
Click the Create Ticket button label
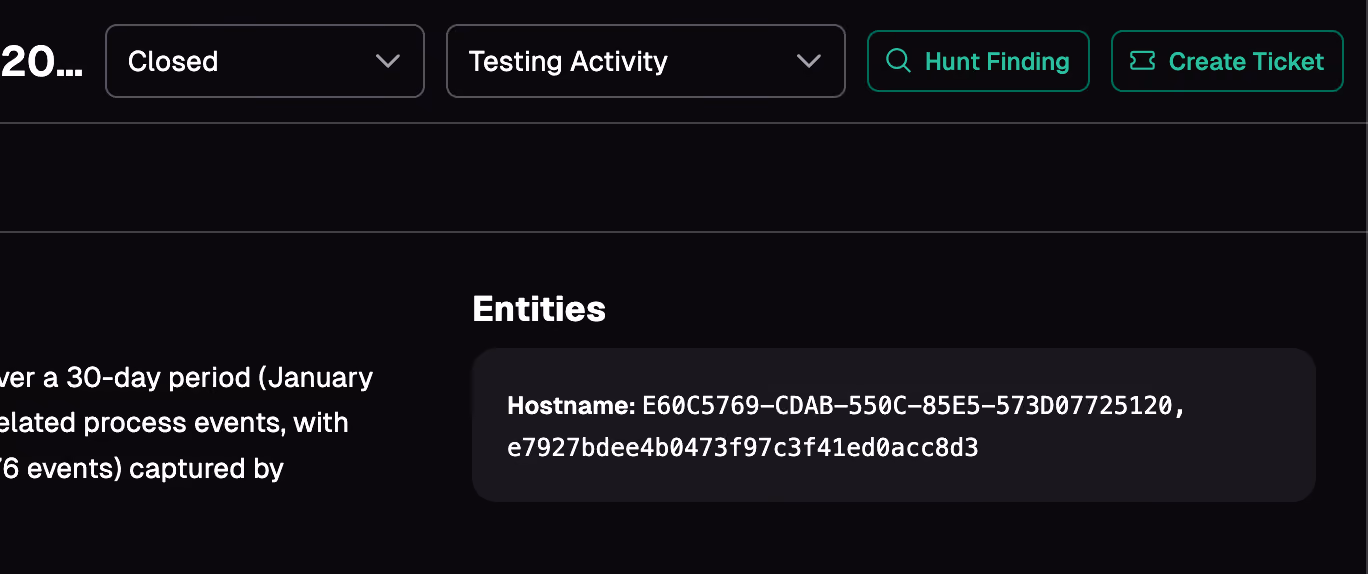(1246, 61)
